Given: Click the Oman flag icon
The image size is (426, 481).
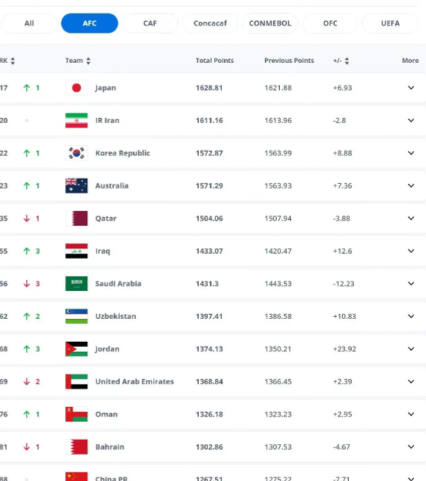Looking at the screenshot, I should (x=76, y=414).
